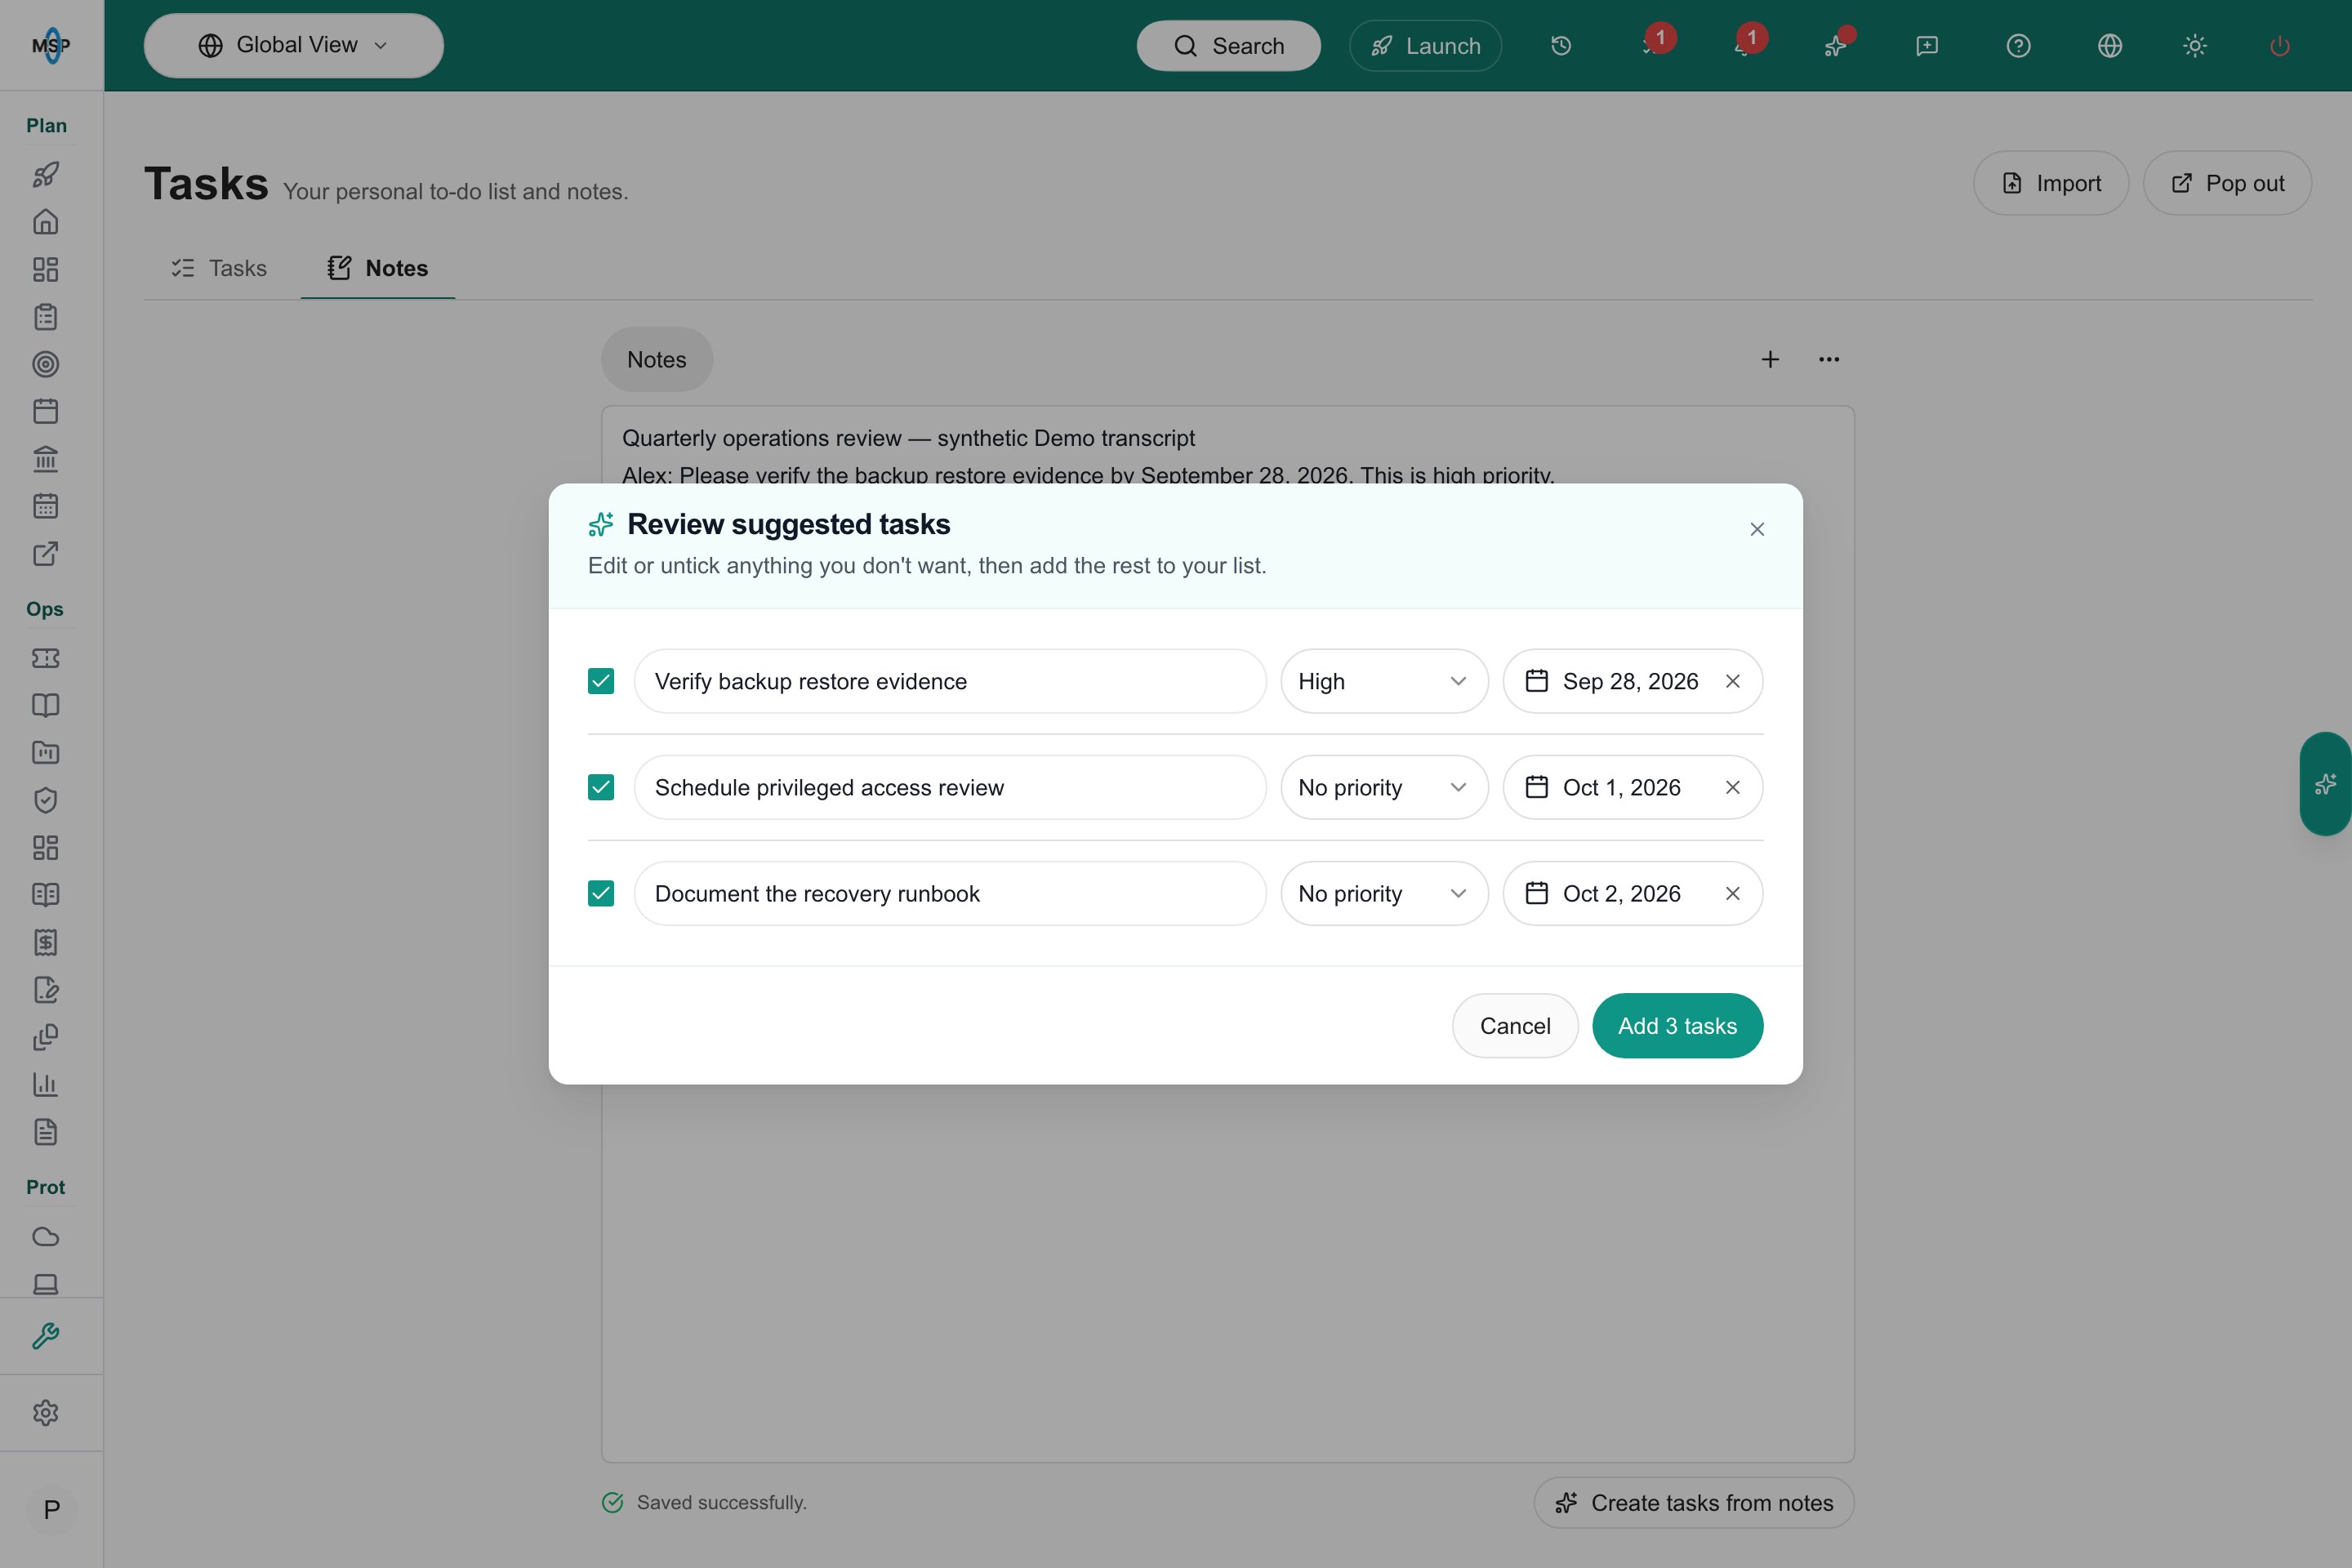Close the Review suggested tasks dialog
2352x1568 pixels.
pos(1757,529)
